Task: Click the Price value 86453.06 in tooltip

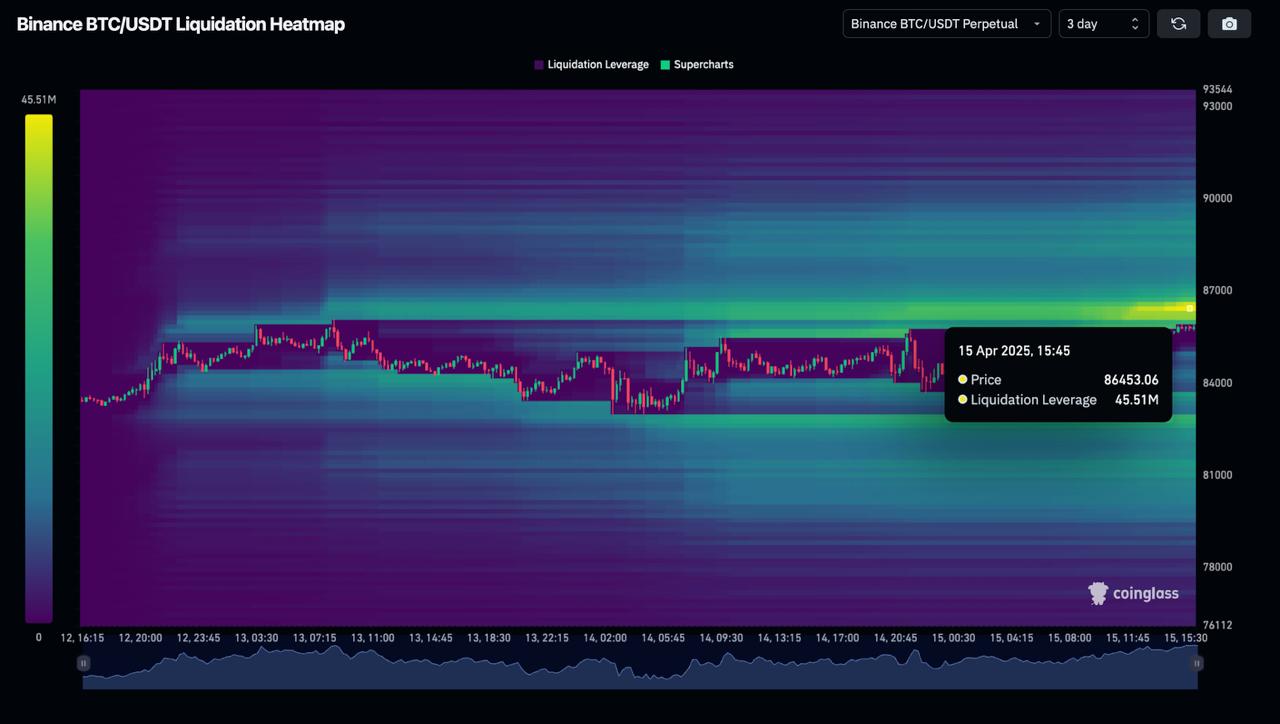Action: (1131, 380)
